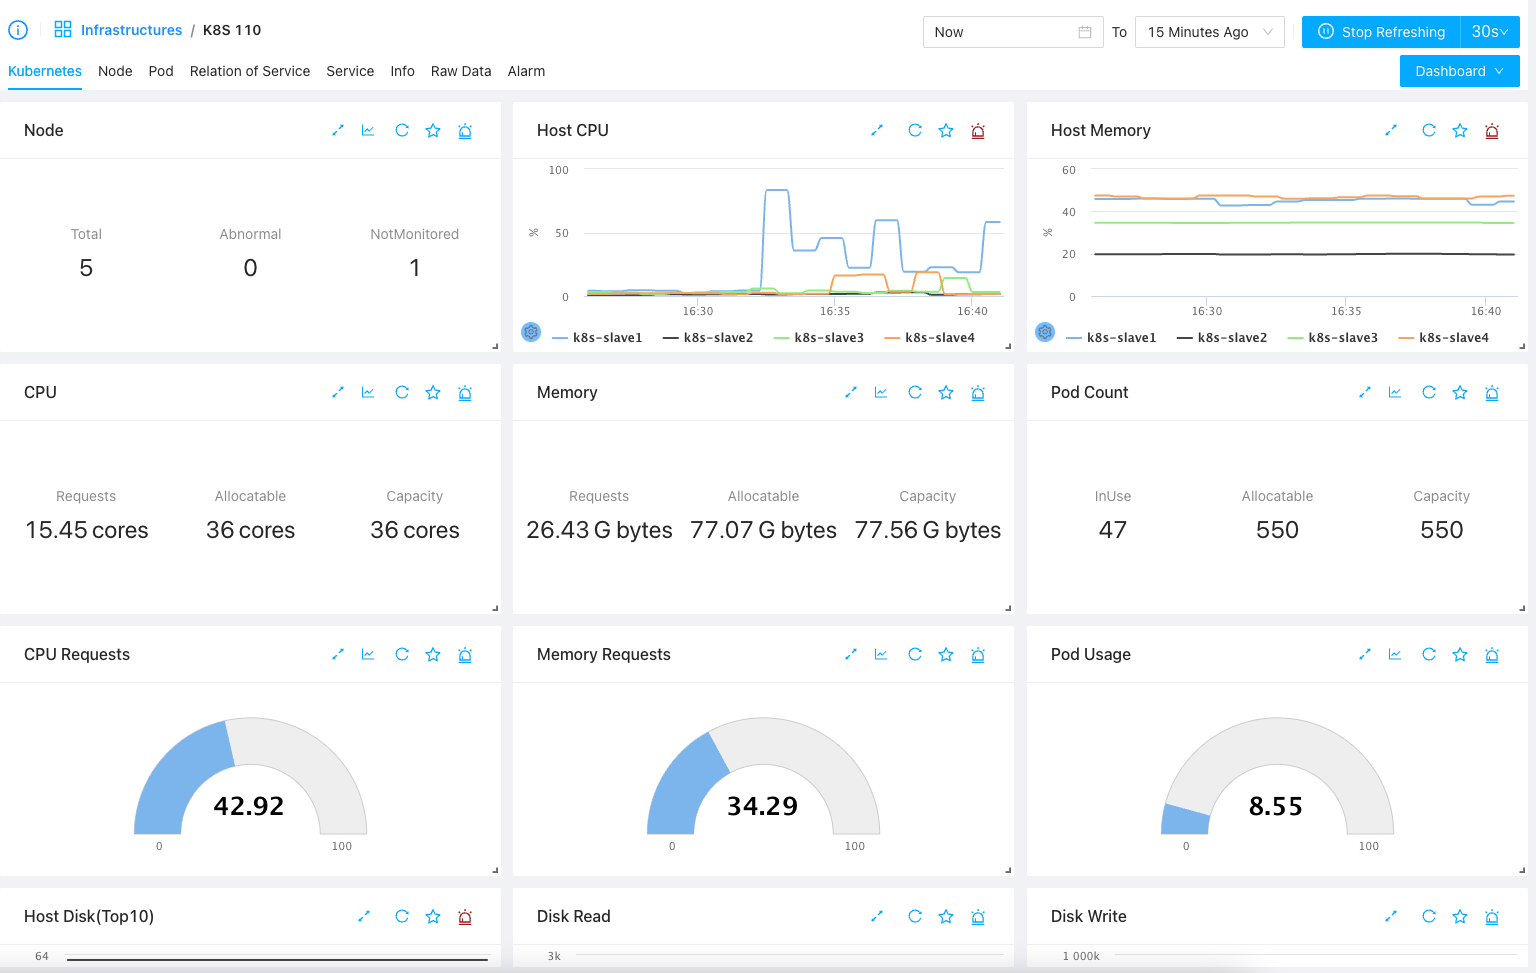Refresh the Memory Requests gauge panel

[x=914, y=655]
